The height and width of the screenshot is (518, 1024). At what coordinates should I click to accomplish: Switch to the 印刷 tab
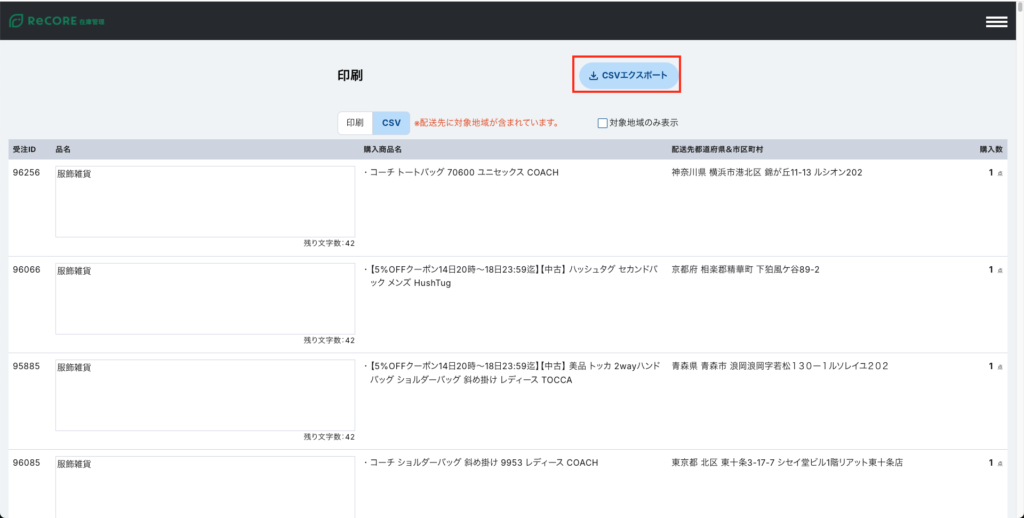pyautogui.click(x=355, y=123)
